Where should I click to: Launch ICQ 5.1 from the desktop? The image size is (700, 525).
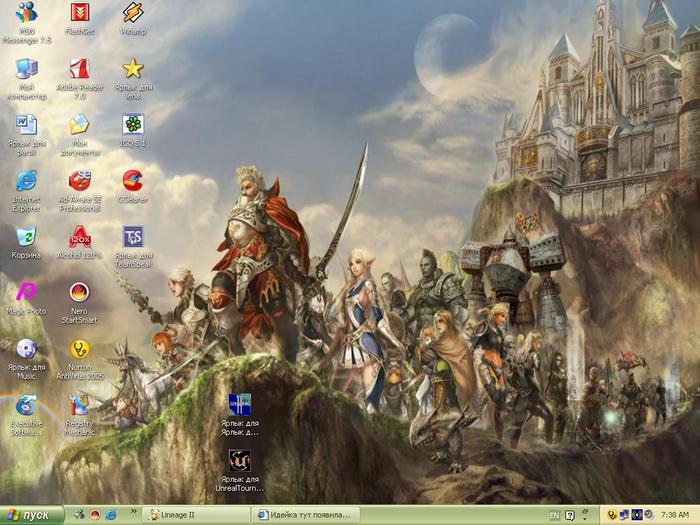133,125
